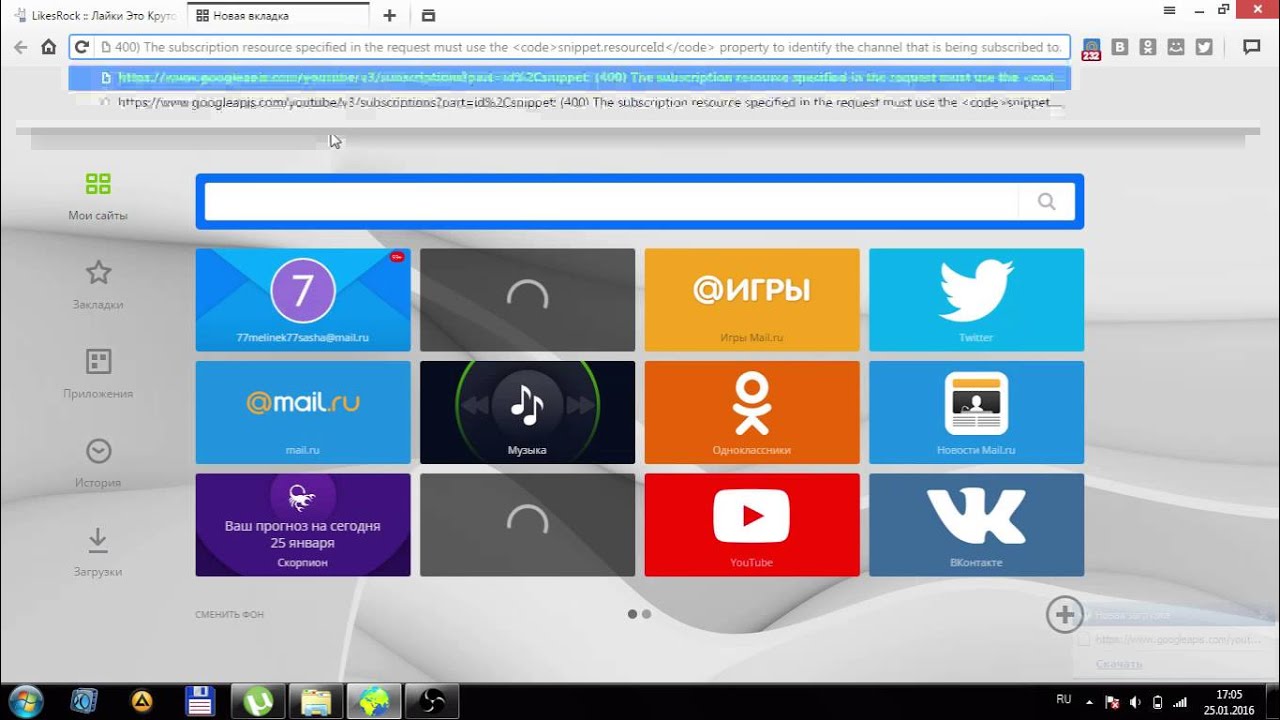Viewport: 1280px width, 720px height.
Task: Open the Скорпион horoscope tile
Action: point(303,525)
